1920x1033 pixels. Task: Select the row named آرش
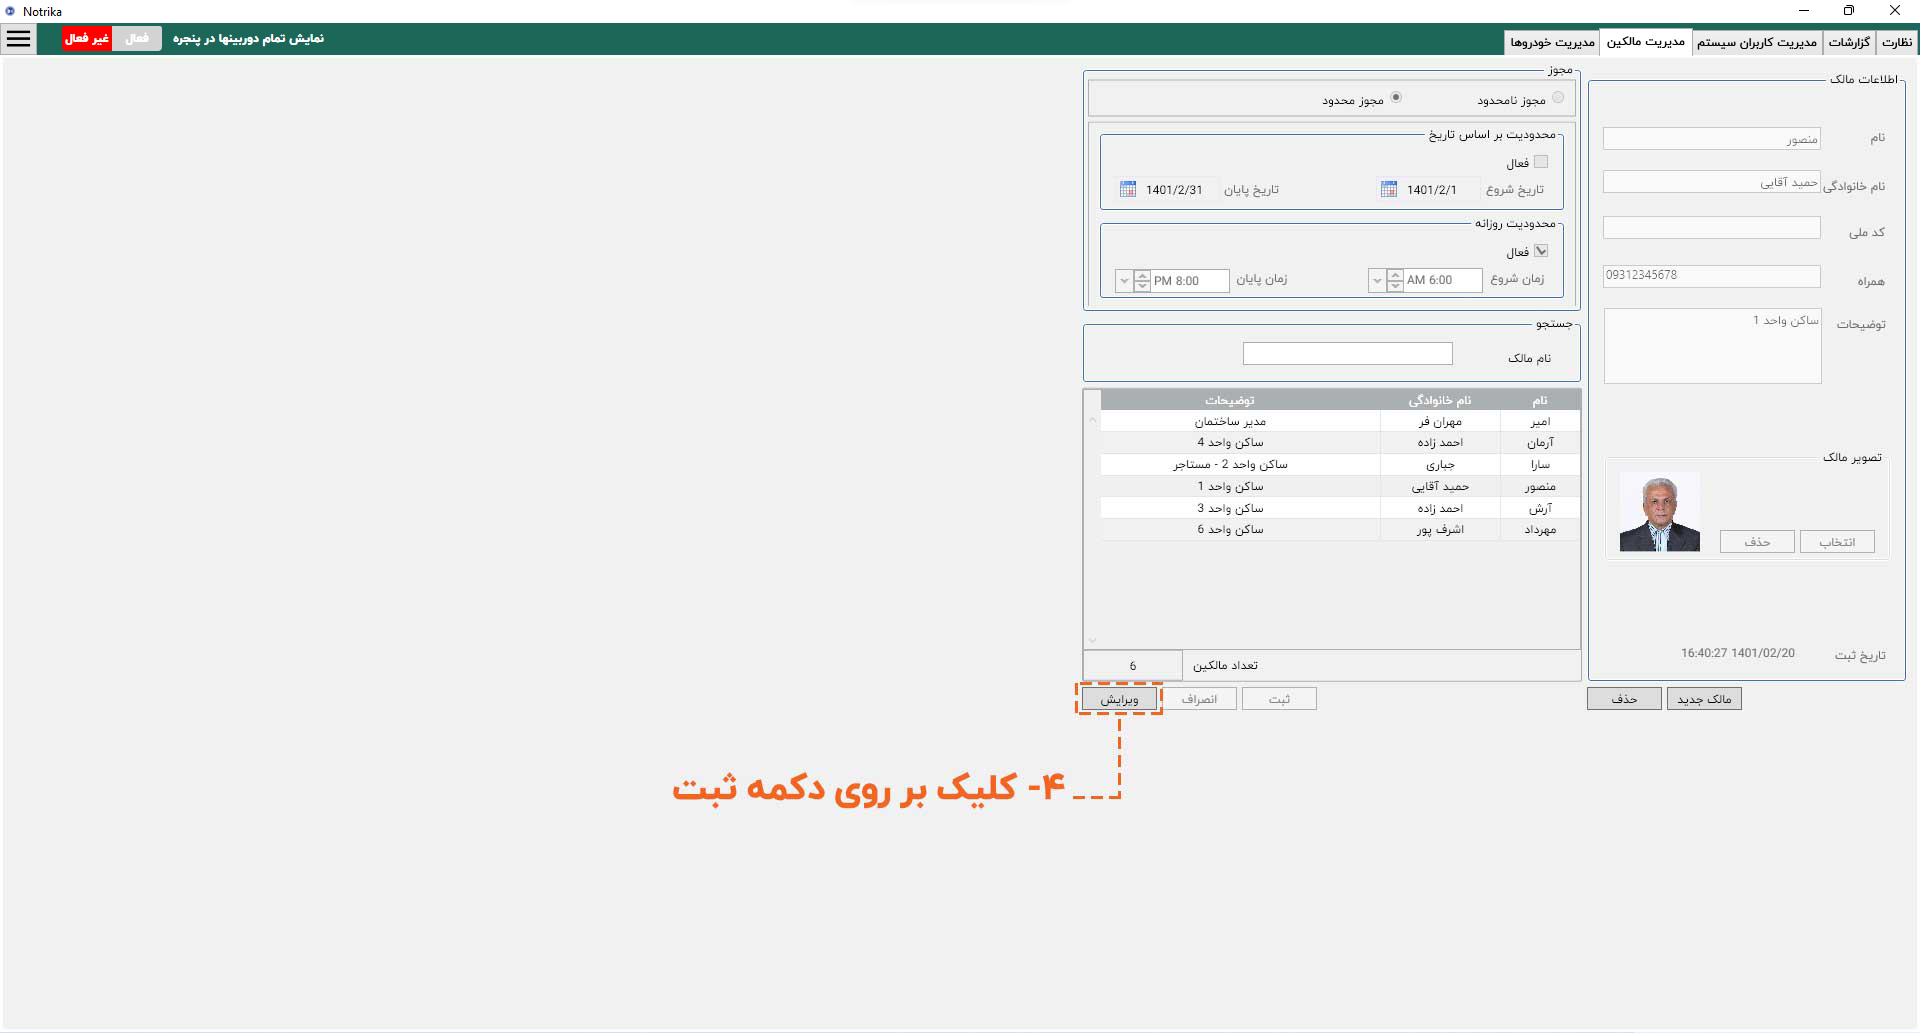(x=1340, y=508)
